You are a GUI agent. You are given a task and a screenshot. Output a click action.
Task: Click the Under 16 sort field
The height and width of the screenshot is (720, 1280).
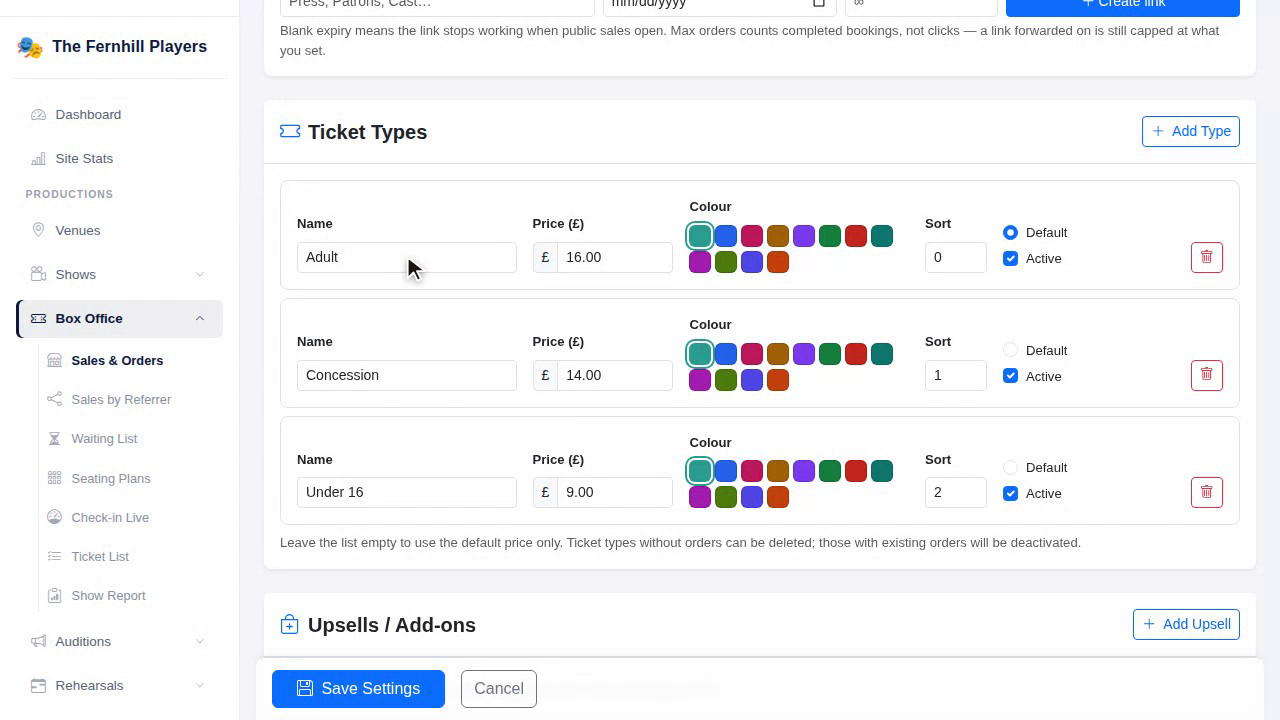tap(956, 492)
